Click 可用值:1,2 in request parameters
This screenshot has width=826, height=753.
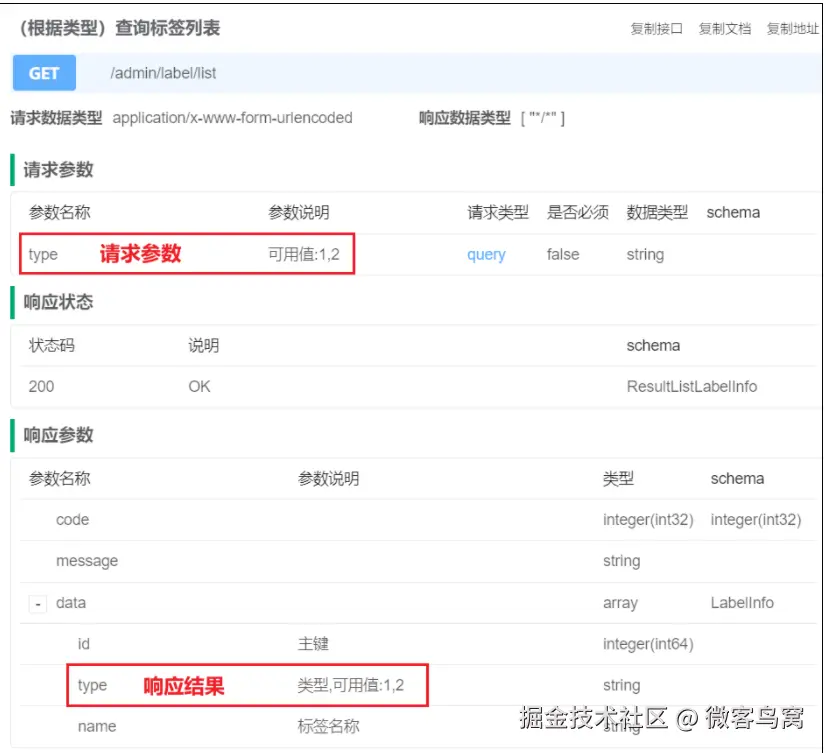point(303,255)
